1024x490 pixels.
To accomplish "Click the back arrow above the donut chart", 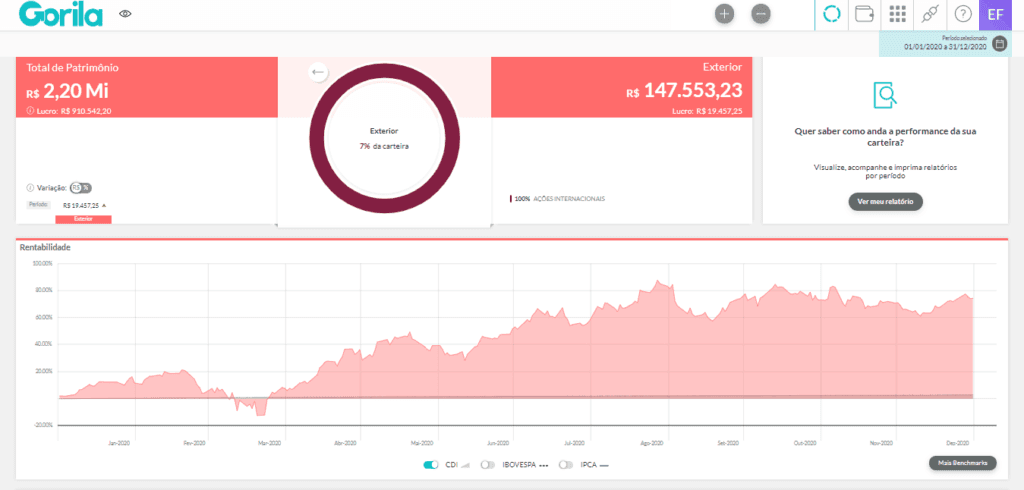I will [318, 72].
